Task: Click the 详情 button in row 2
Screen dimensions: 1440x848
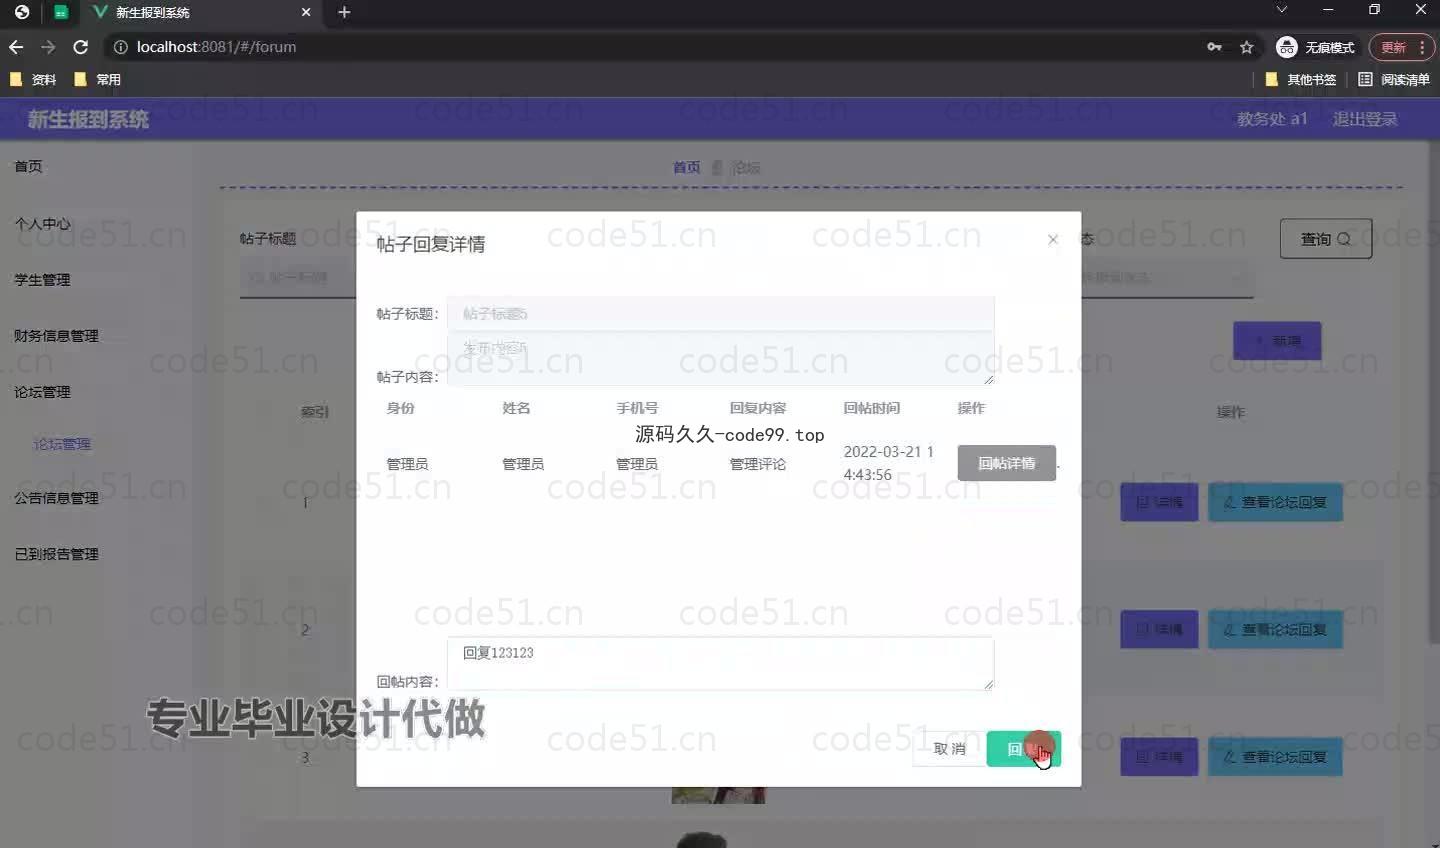Action: [1159, 629]
